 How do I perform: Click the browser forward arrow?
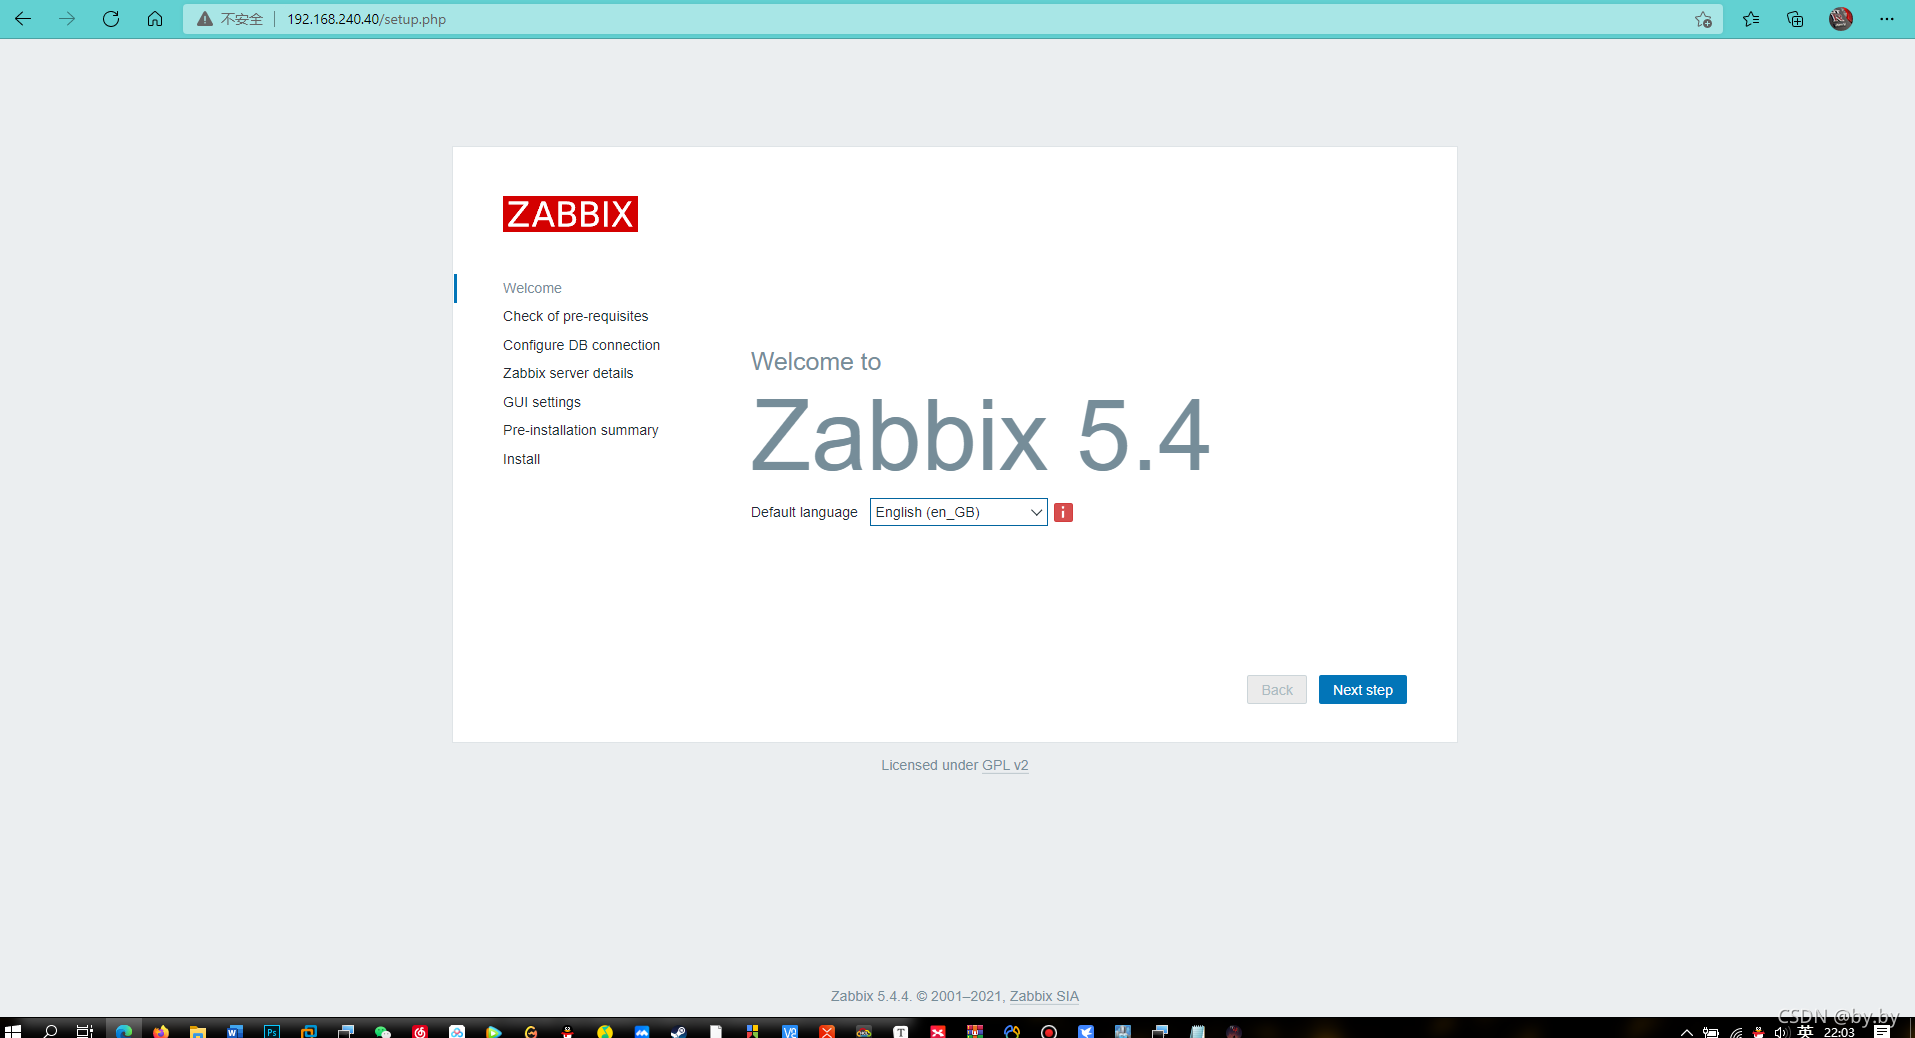[x=67, y=19]
